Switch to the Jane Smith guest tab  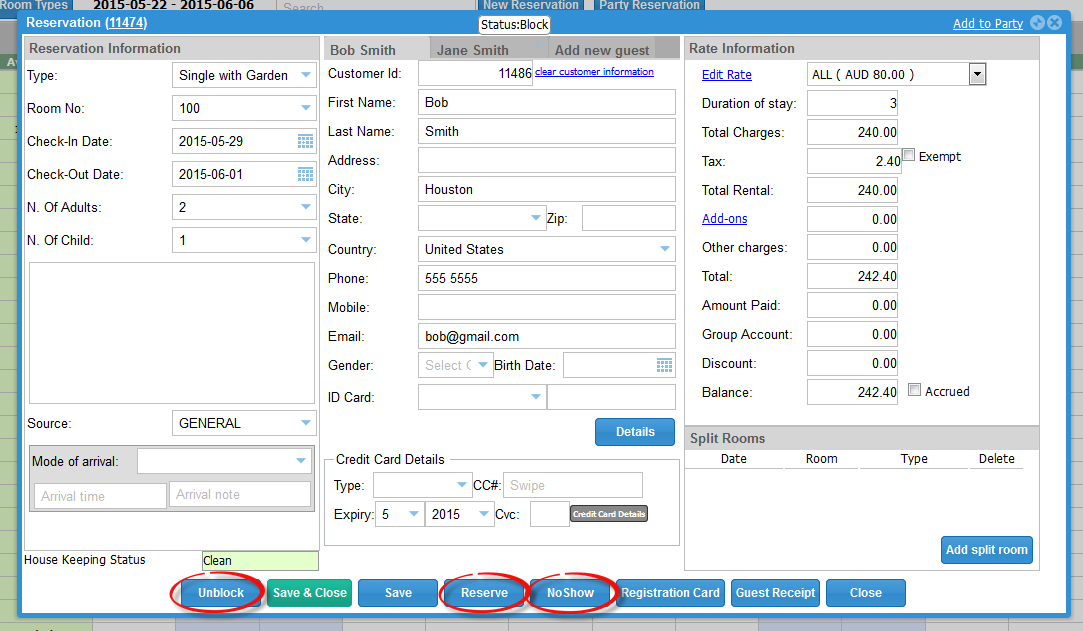472,50
